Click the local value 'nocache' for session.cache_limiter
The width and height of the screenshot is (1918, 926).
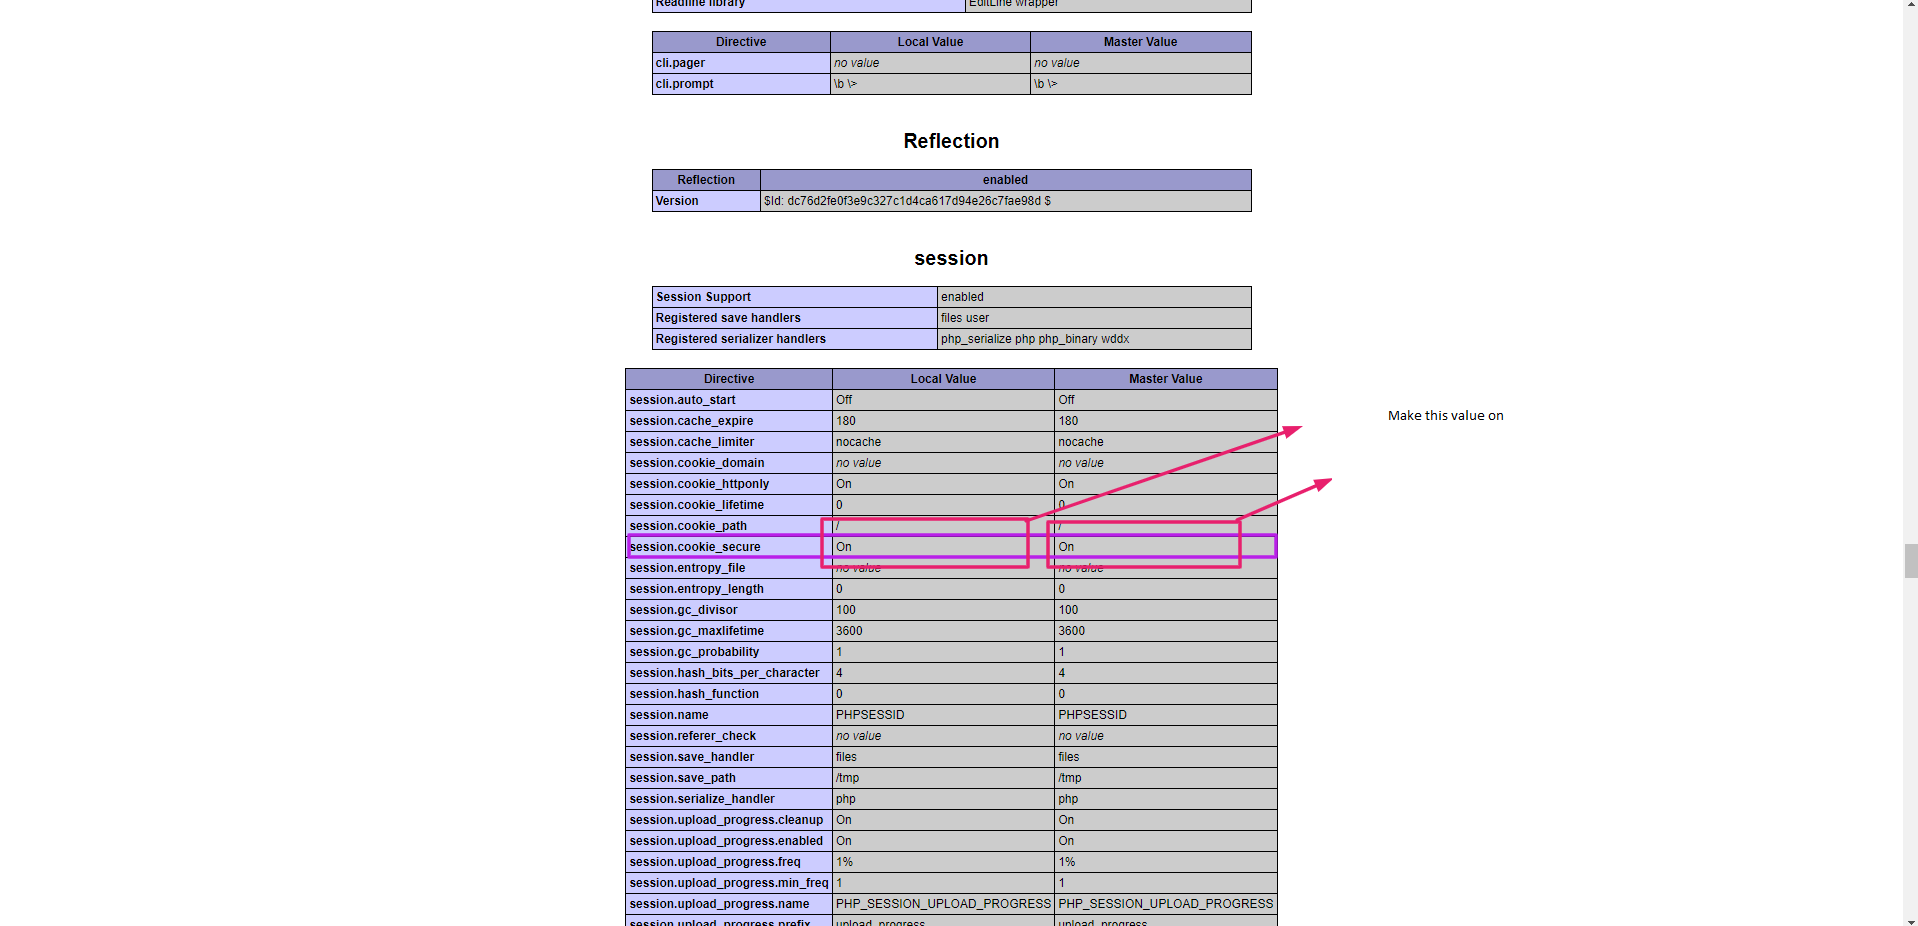click(x=859, y=442)
